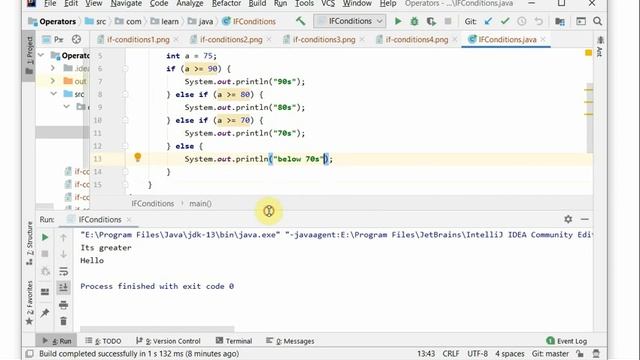Viewport: 640px width, 360px height.
Task: Close the IFConditions tab in the Run panel
Action: coord(129,220)
